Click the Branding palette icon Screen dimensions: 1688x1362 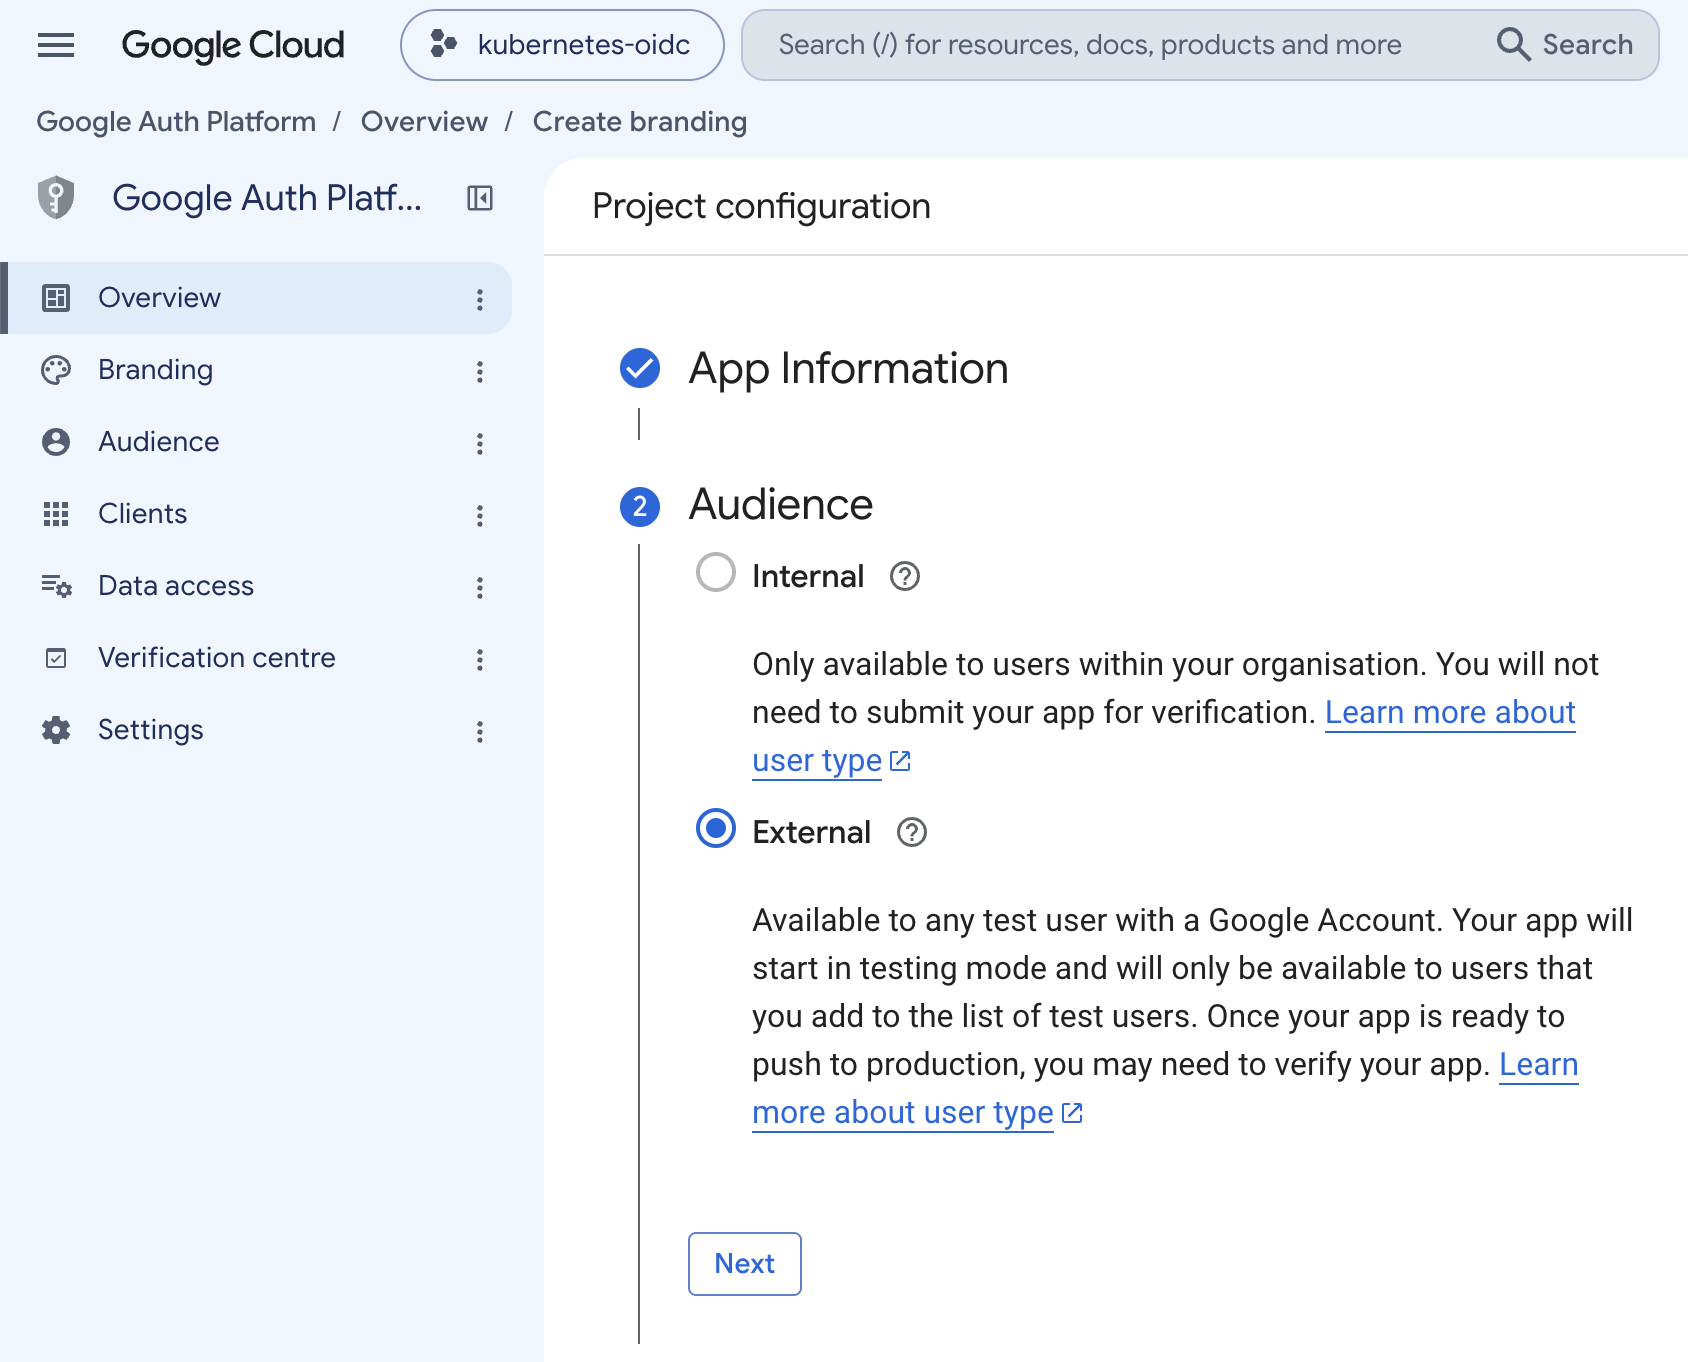(56, 370)
